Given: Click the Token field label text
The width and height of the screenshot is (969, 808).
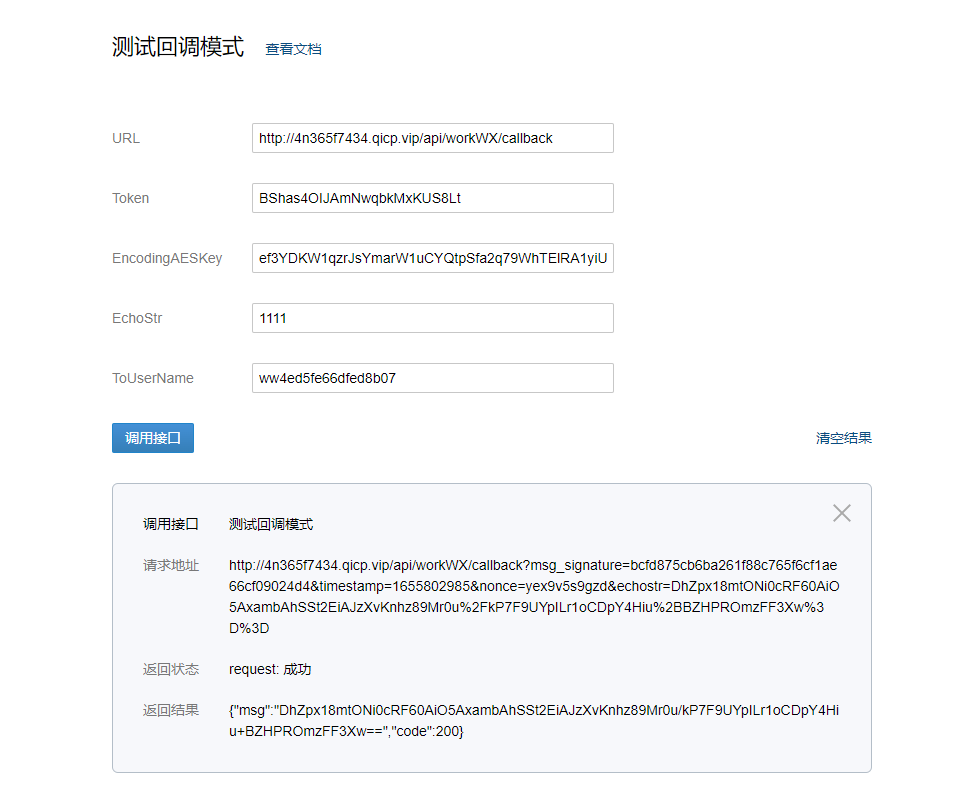Looking at the screenshot, I should tap(130, 197).
